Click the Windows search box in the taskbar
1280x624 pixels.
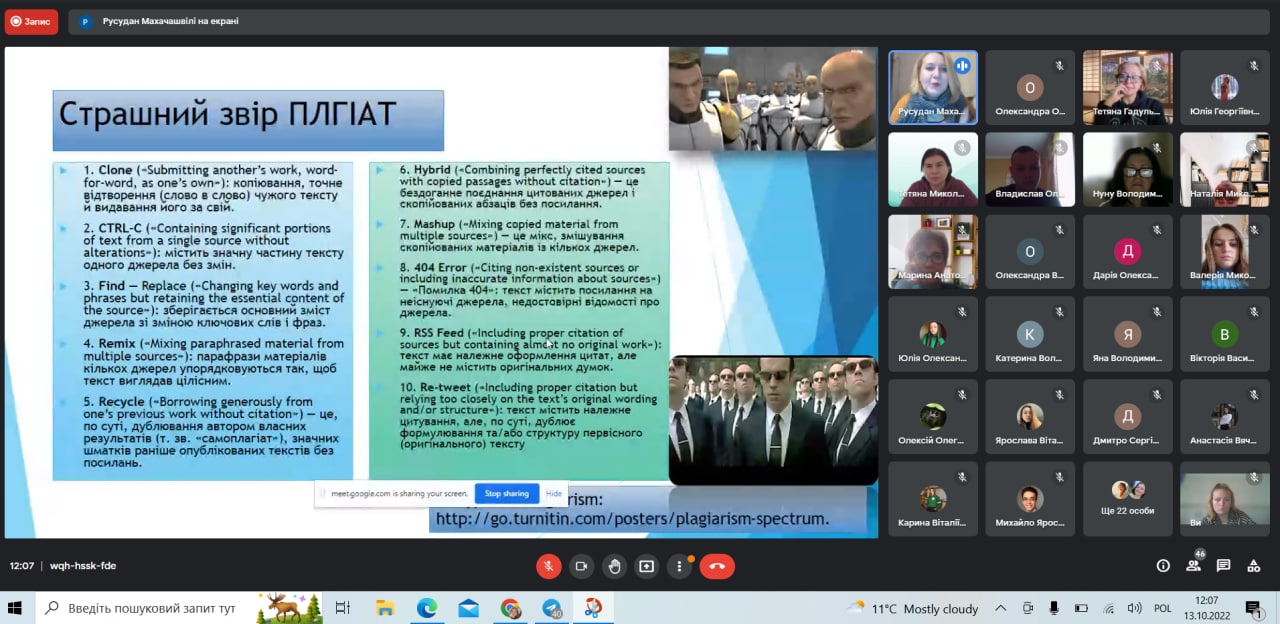click(150, 608)
